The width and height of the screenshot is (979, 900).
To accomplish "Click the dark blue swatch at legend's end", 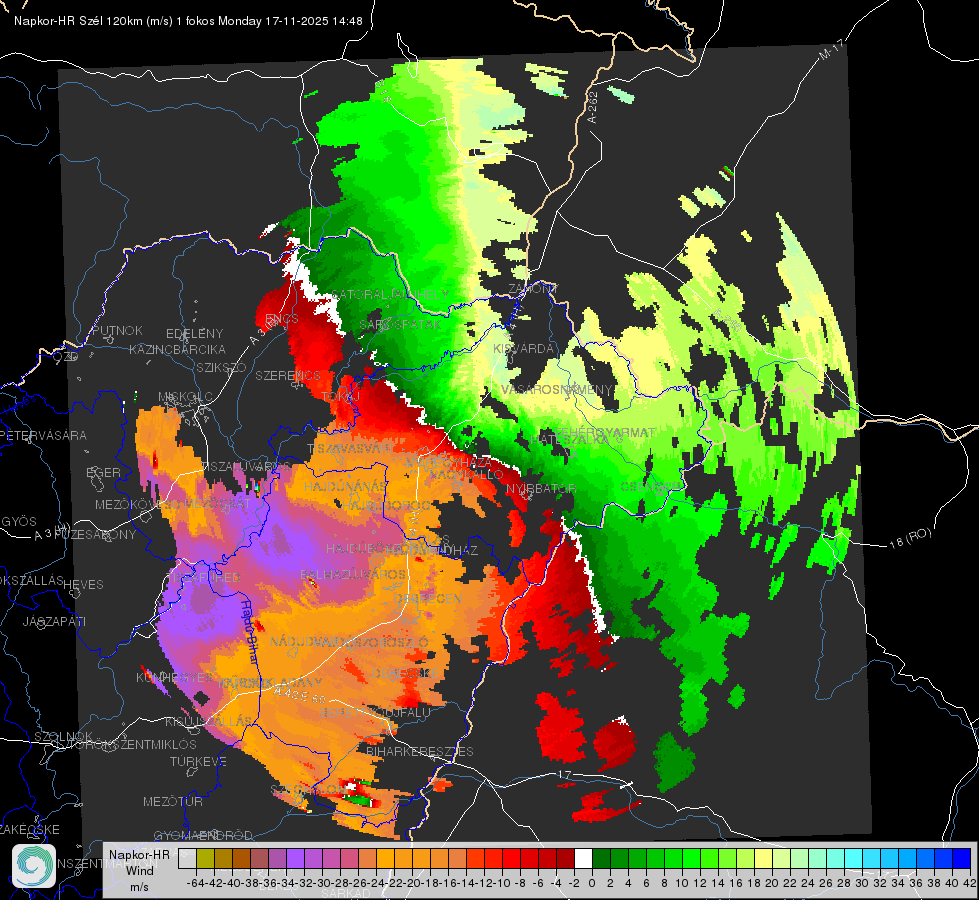I will click(x=962, y=859).
